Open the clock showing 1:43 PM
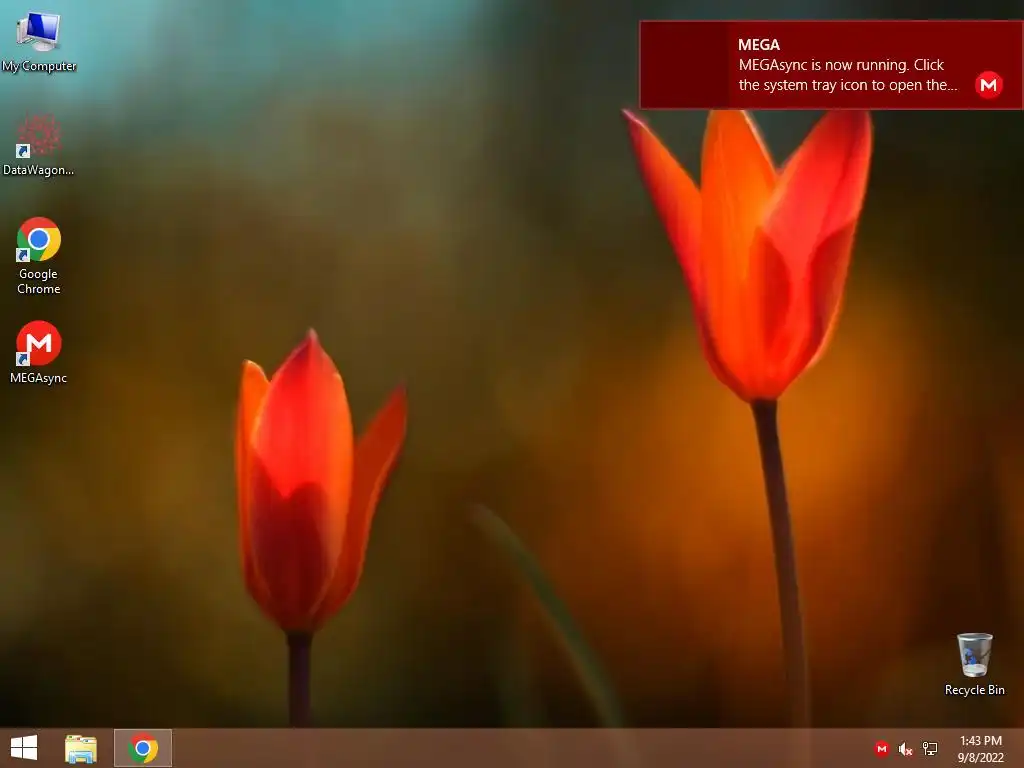The image size is (1024, 768). pos(980,749)
